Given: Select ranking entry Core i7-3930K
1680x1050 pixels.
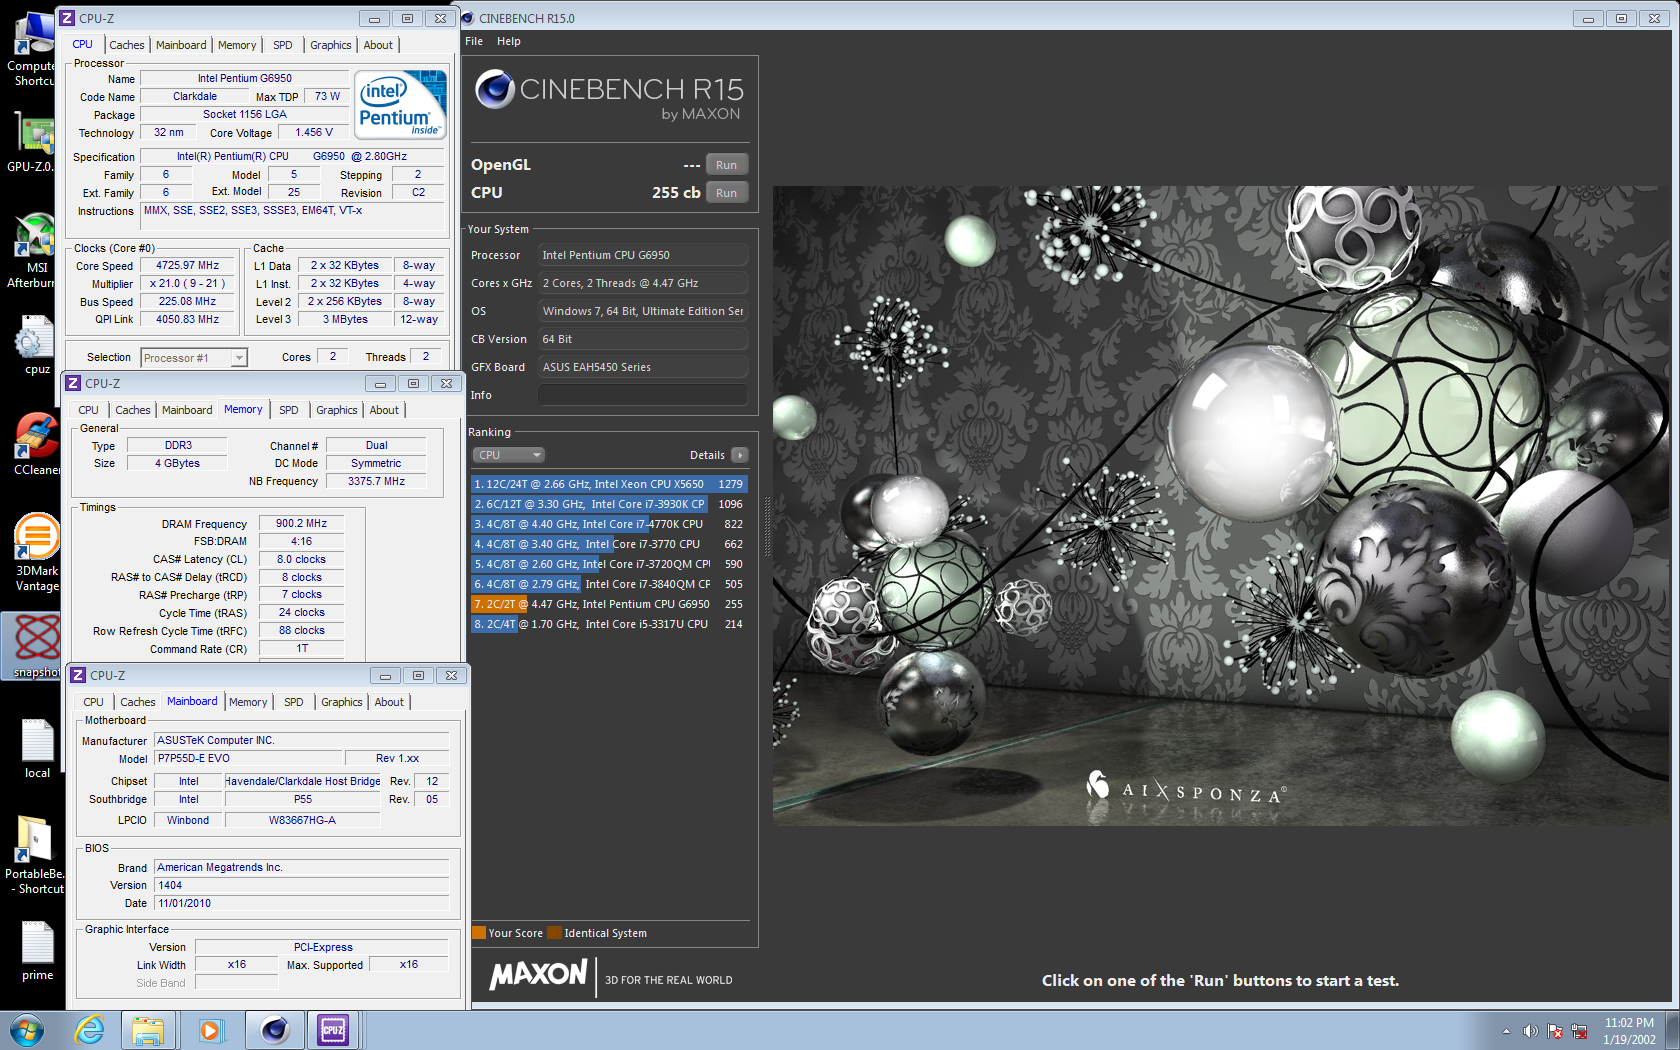Looking at the screenshot, I should click(609, 504).
